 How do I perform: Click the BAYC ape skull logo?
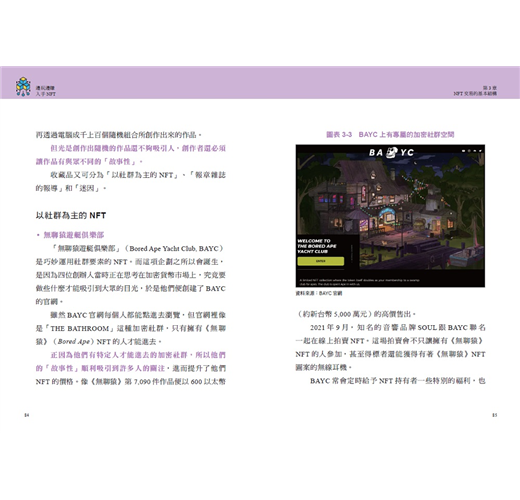click(392, 152)
